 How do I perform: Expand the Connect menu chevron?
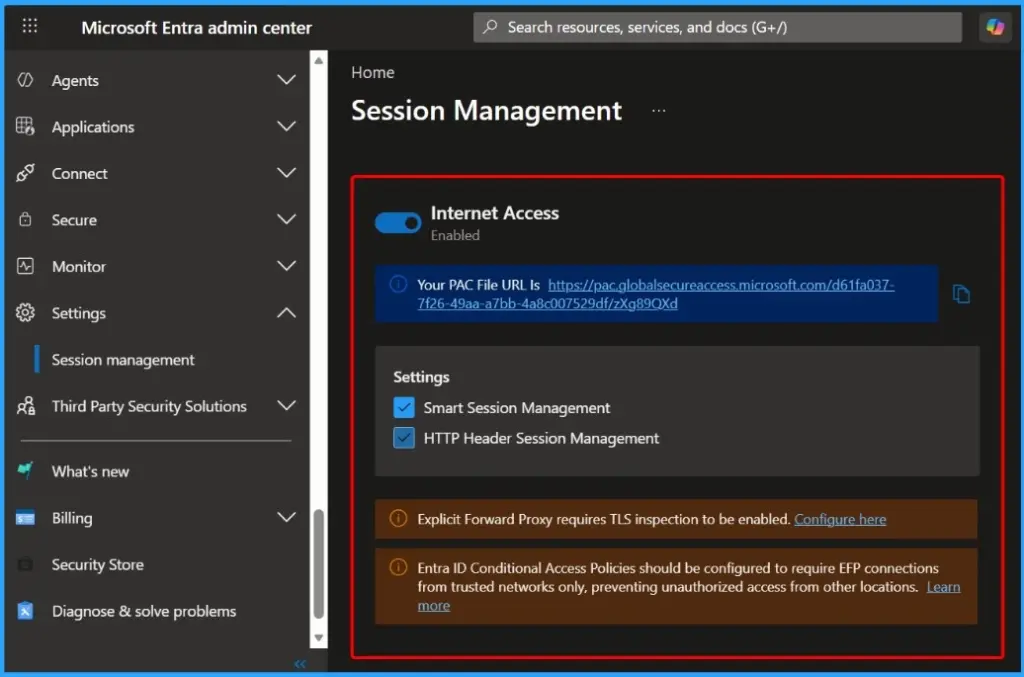pos(286,172)
